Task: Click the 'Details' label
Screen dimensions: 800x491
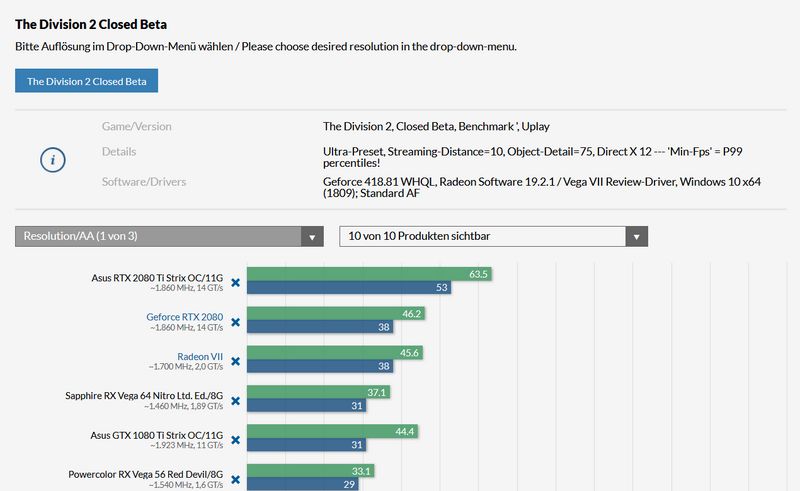Action: (x=119, y=151)
